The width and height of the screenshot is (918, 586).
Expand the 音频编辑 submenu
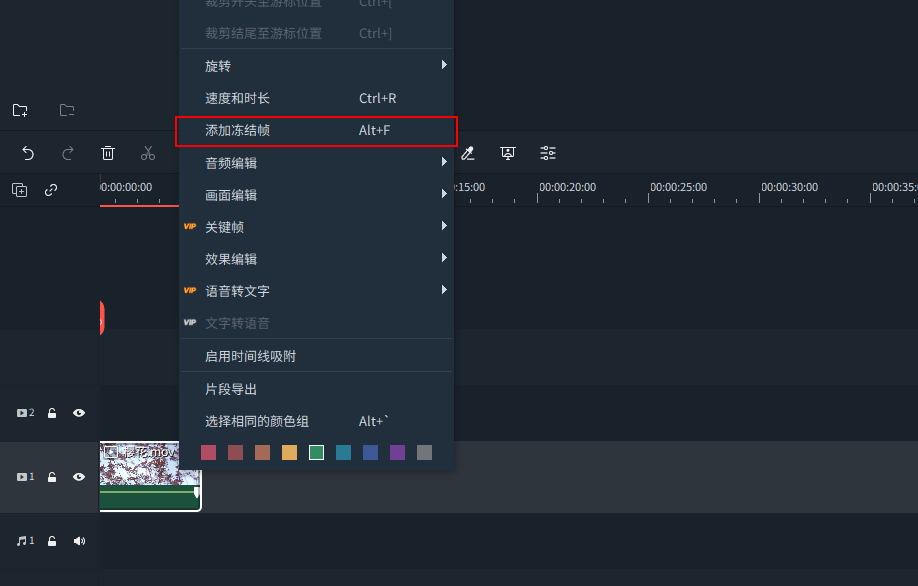point(316,163)
